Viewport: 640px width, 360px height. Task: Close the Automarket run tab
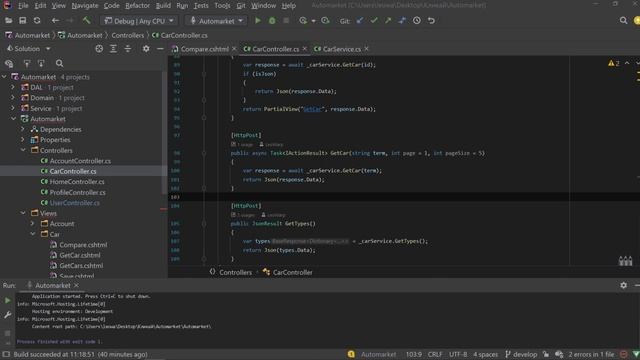point(76,285)
